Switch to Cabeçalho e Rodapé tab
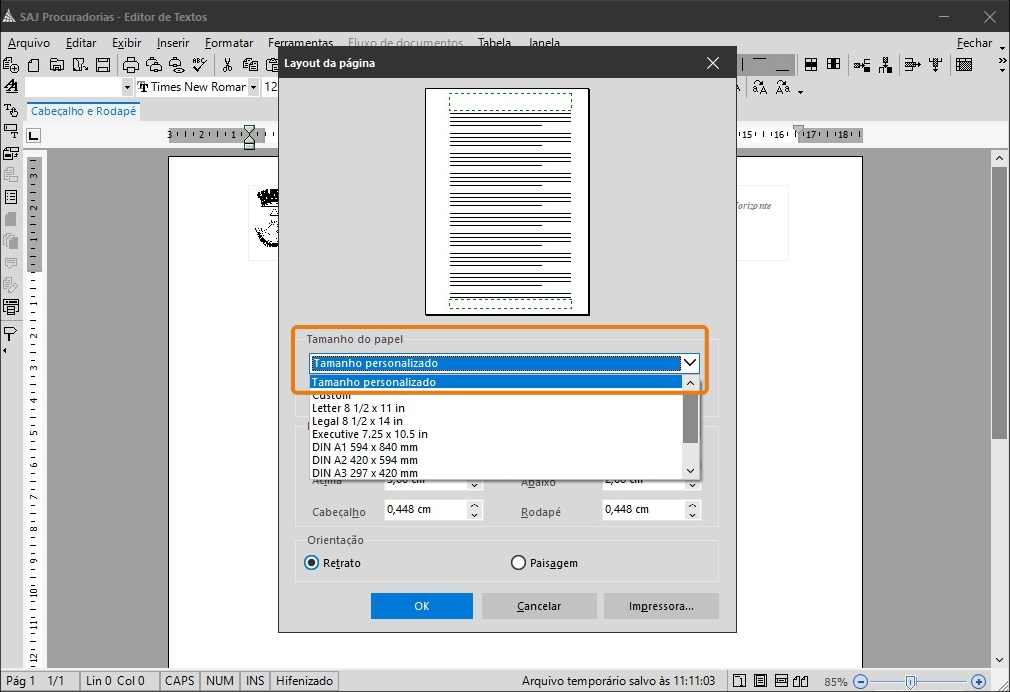 83,111
